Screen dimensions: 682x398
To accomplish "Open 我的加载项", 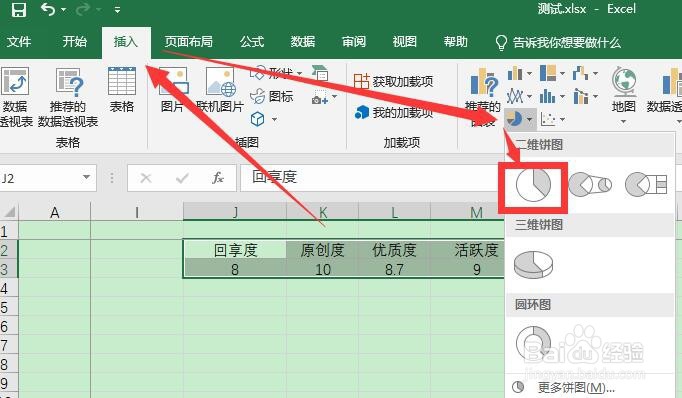I will coord(393,113).
